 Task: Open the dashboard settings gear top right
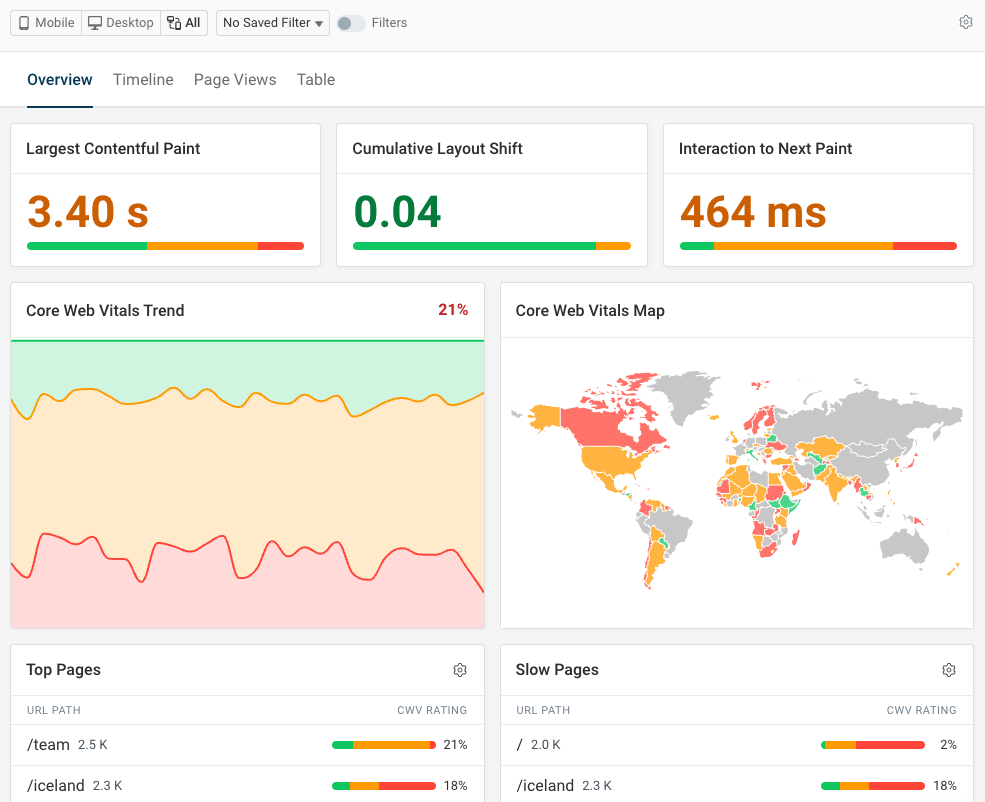964,21
